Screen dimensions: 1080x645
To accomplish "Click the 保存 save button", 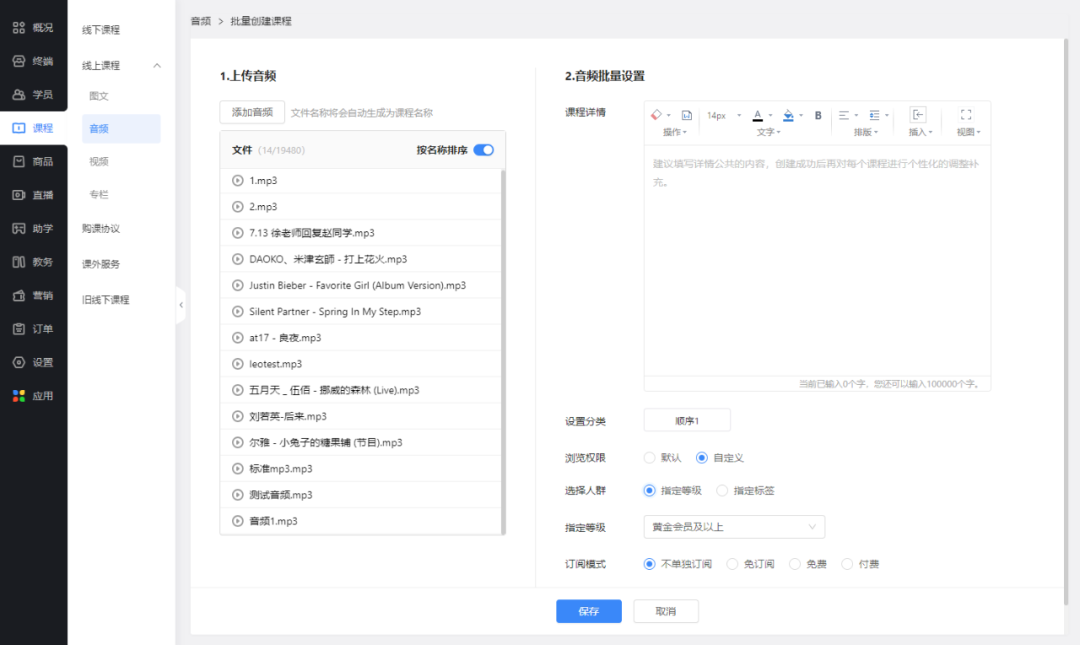I will [x=588, y=610].
